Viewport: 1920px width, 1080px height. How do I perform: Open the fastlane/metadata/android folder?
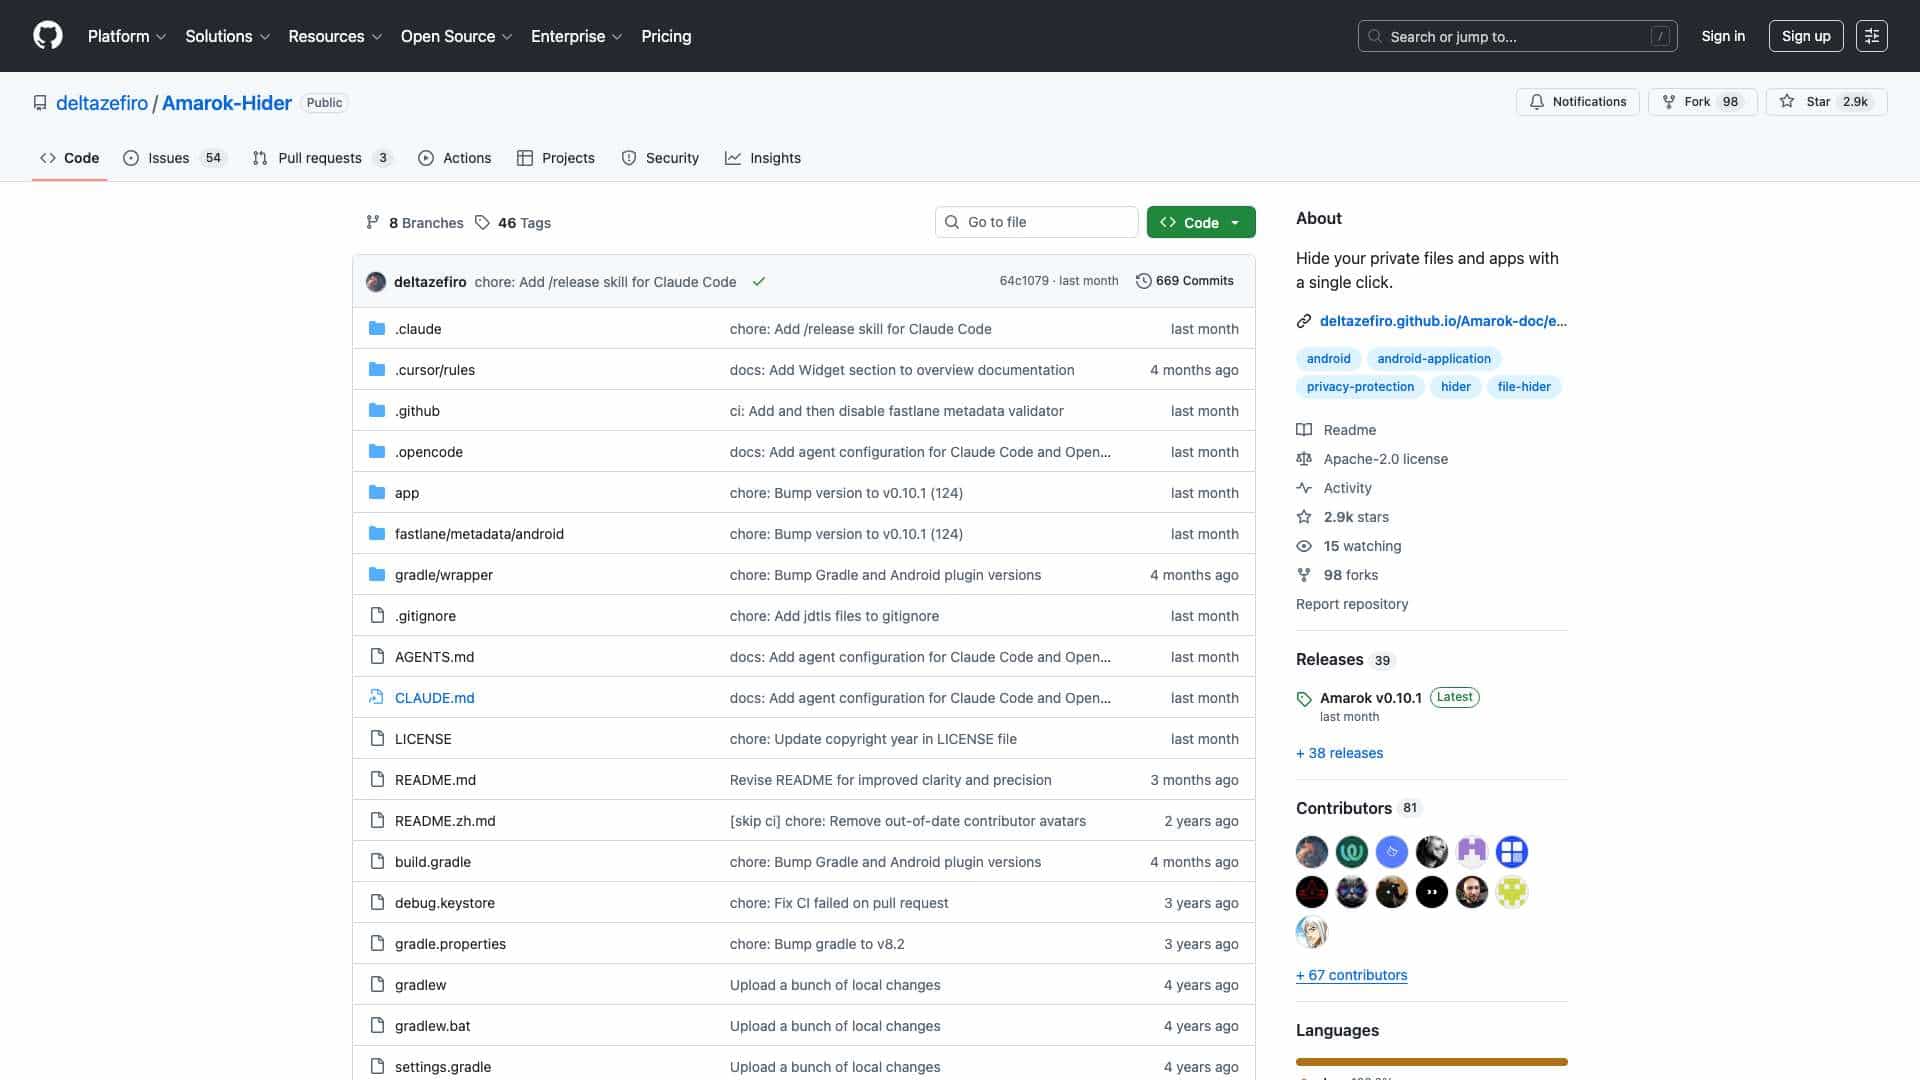[479, 534]
